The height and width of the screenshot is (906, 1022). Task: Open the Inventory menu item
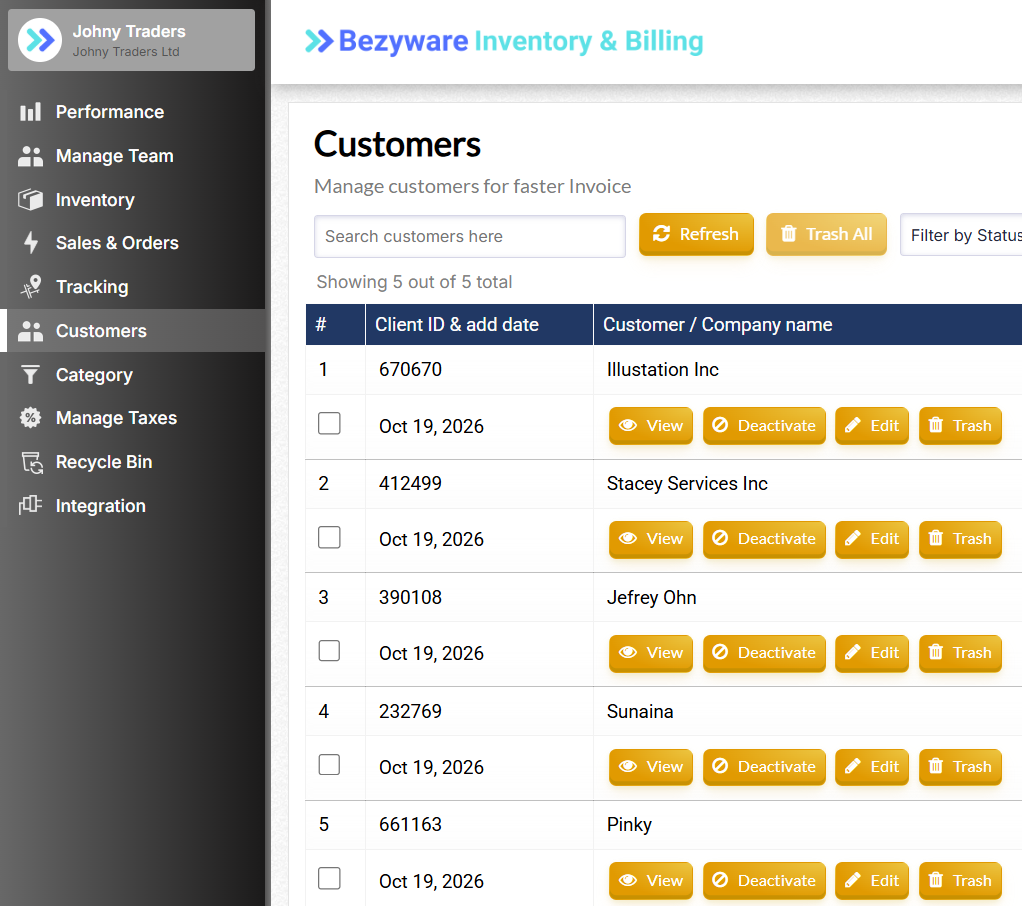(95, 199)
